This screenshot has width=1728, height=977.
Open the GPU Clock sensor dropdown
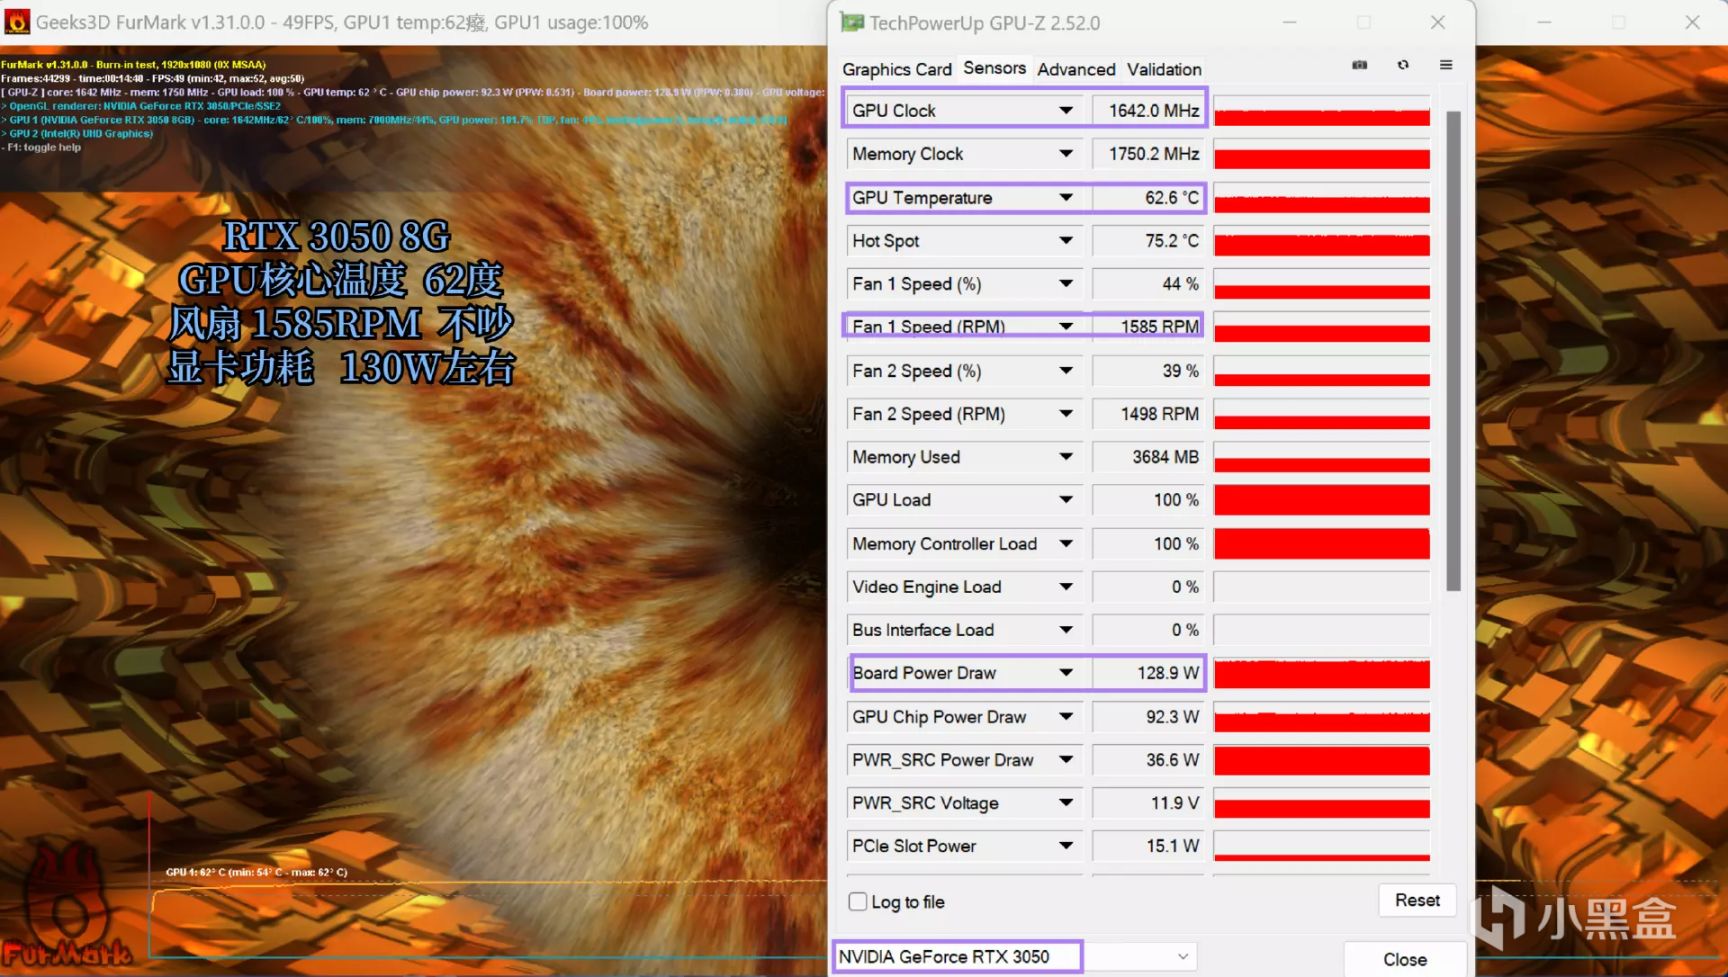coord(1066,110)
